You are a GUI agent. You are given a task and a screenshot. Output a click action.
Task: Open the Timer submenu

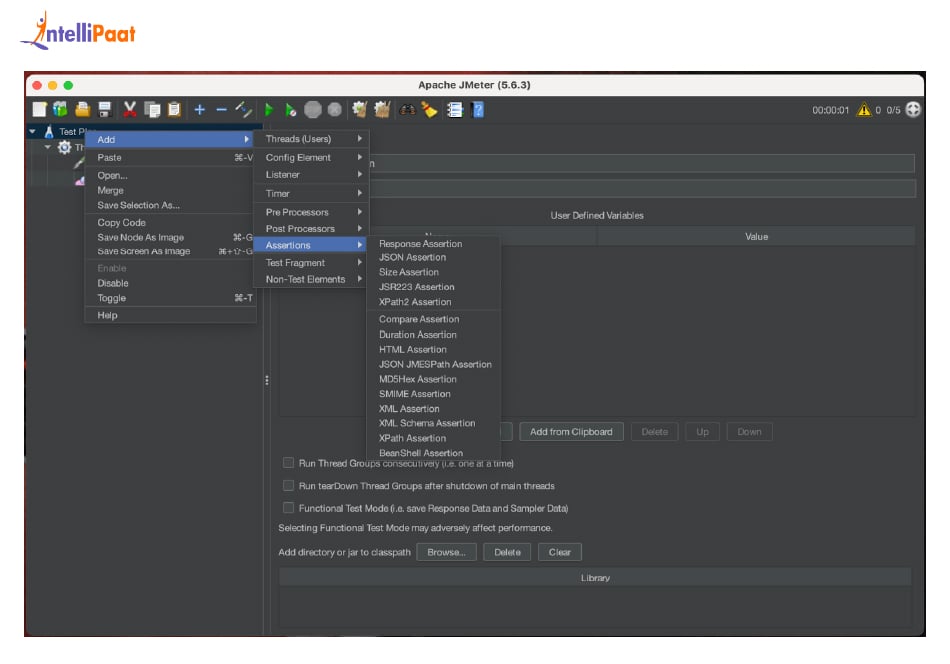311,193
